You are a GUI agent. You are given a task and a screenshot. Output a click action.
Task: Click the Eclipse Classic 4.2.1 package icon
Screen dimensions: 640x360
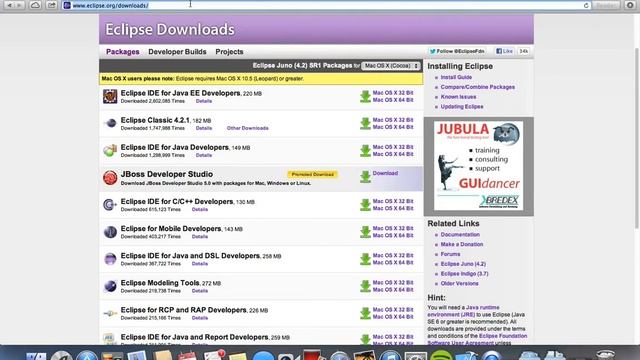[x=110, y=123]
